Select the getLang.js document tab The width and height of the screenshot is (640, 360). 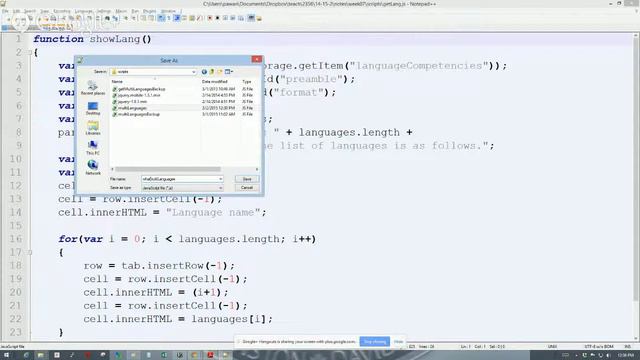tap(57, 28)
